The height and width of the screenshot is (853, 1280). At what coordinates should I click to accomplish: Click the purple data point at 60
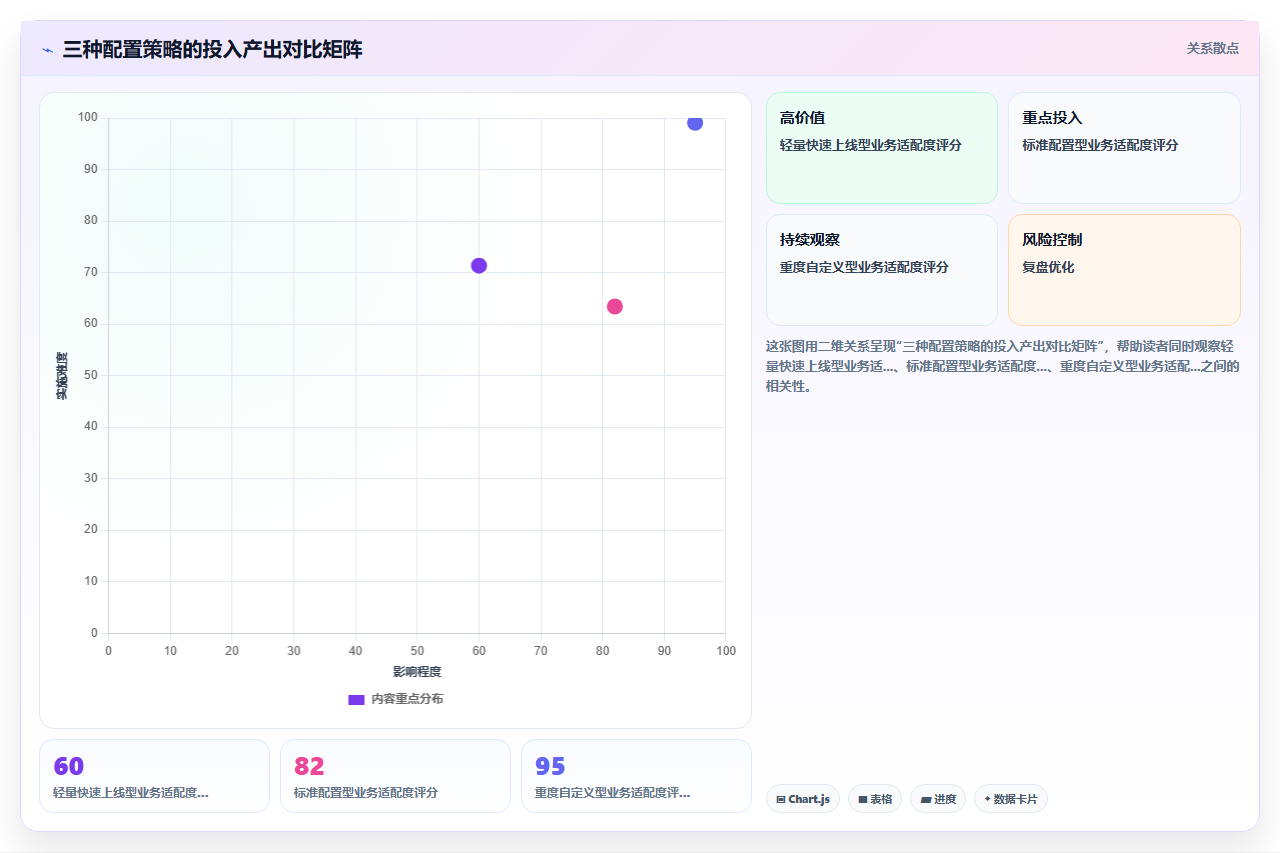[479, 265]
